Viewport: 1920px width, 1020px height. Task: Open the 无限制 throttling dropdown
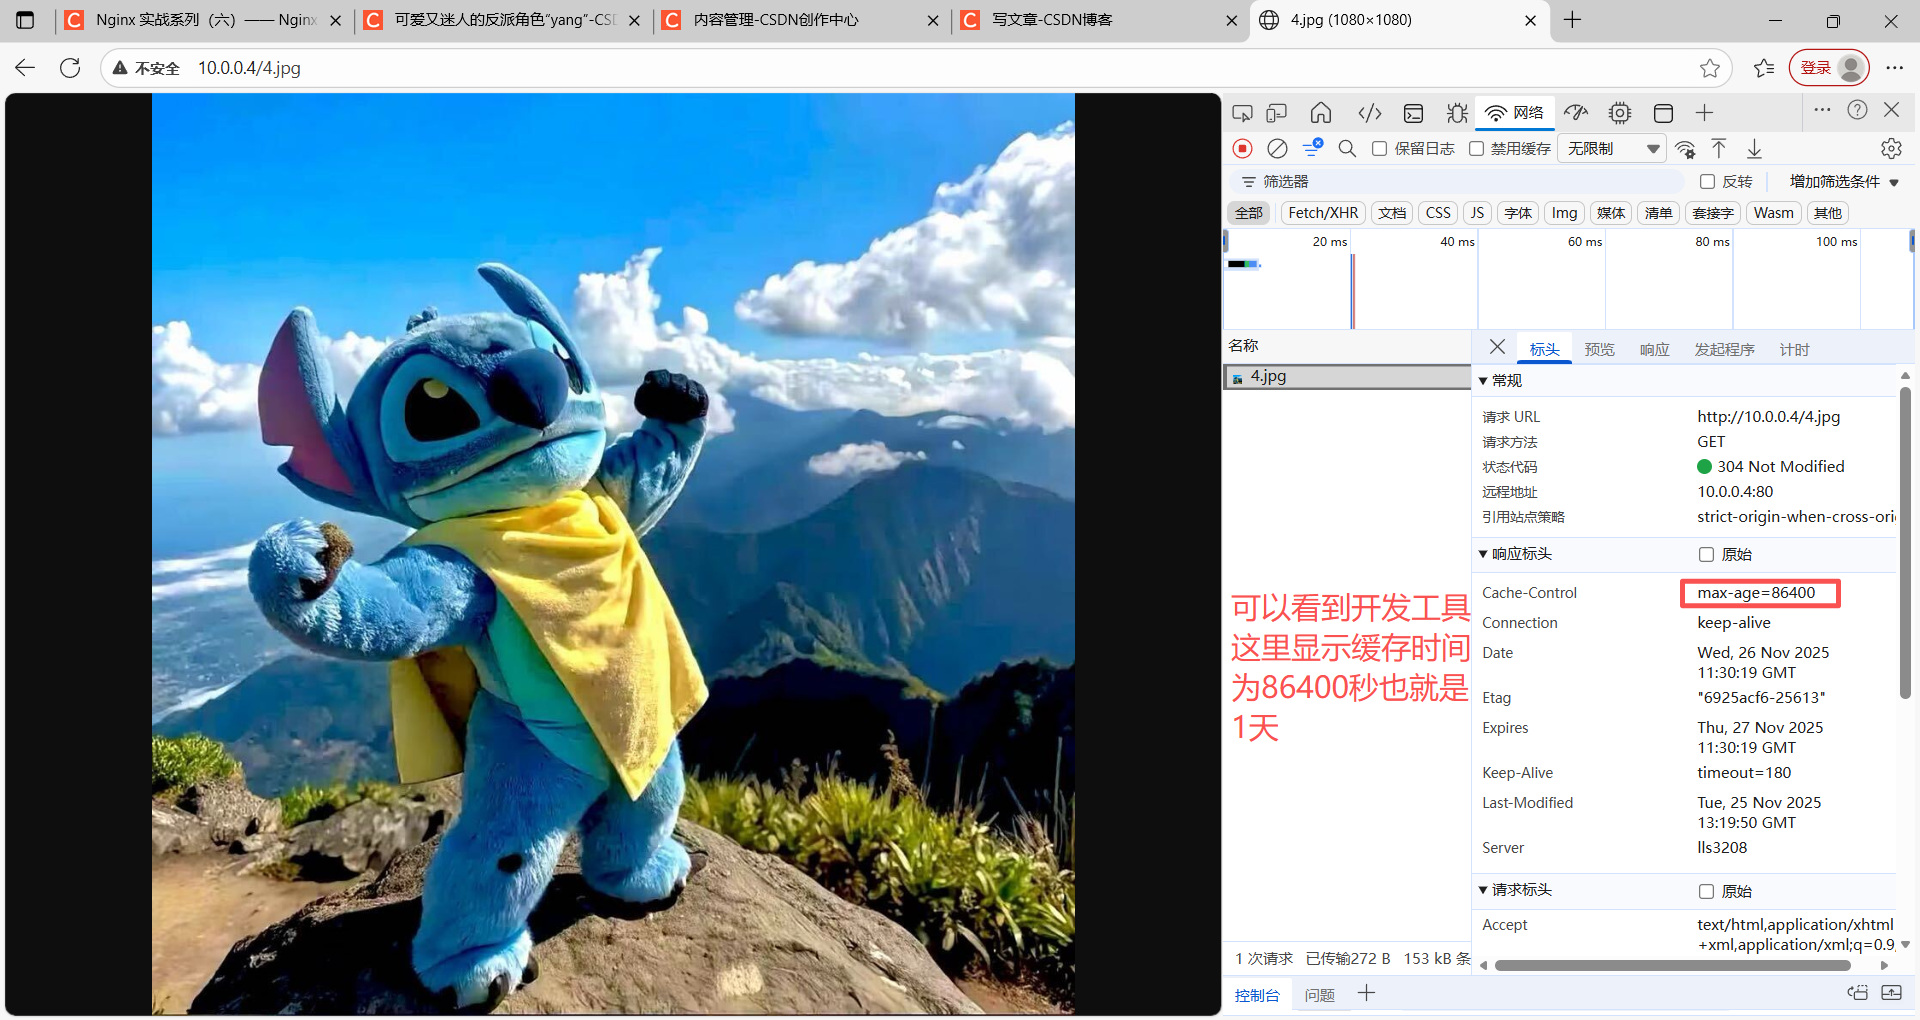point(1610,148)
